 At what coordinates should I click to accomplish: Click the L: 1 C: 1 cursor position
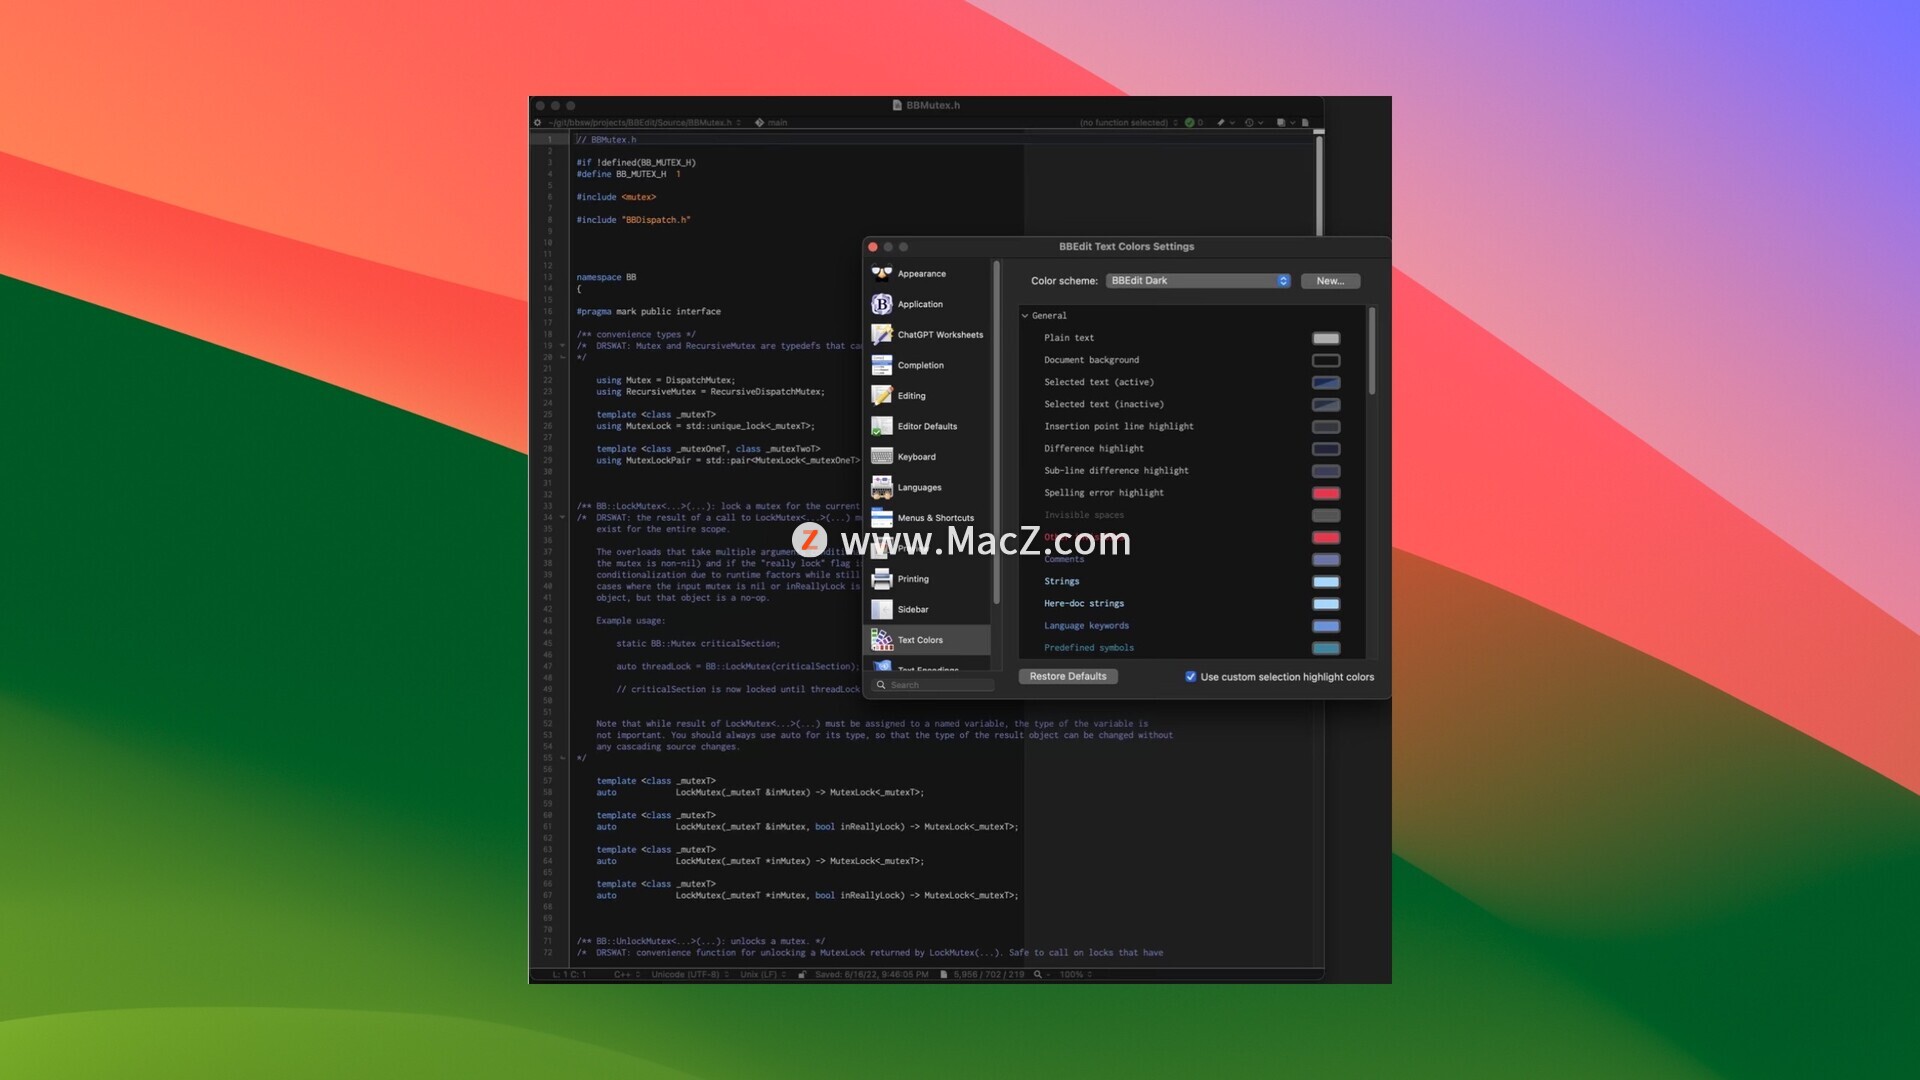[x=569, y=974]
